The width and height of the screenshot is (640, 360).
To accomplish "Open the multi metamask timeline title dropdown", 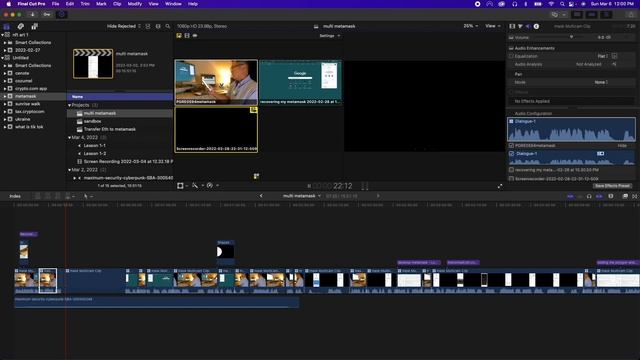I will pyautogui.click(x=302, y=196).
